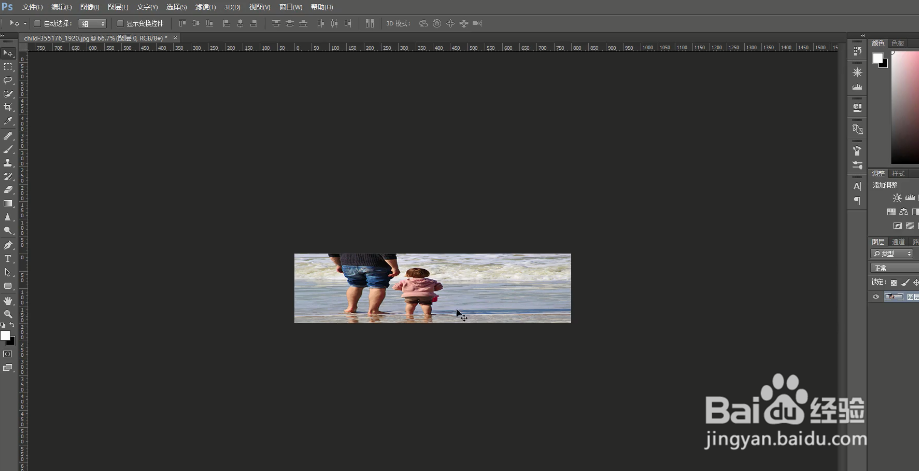Switch to the Channels tab
This screenshot has height=471, width=919.
coord(898,242)
